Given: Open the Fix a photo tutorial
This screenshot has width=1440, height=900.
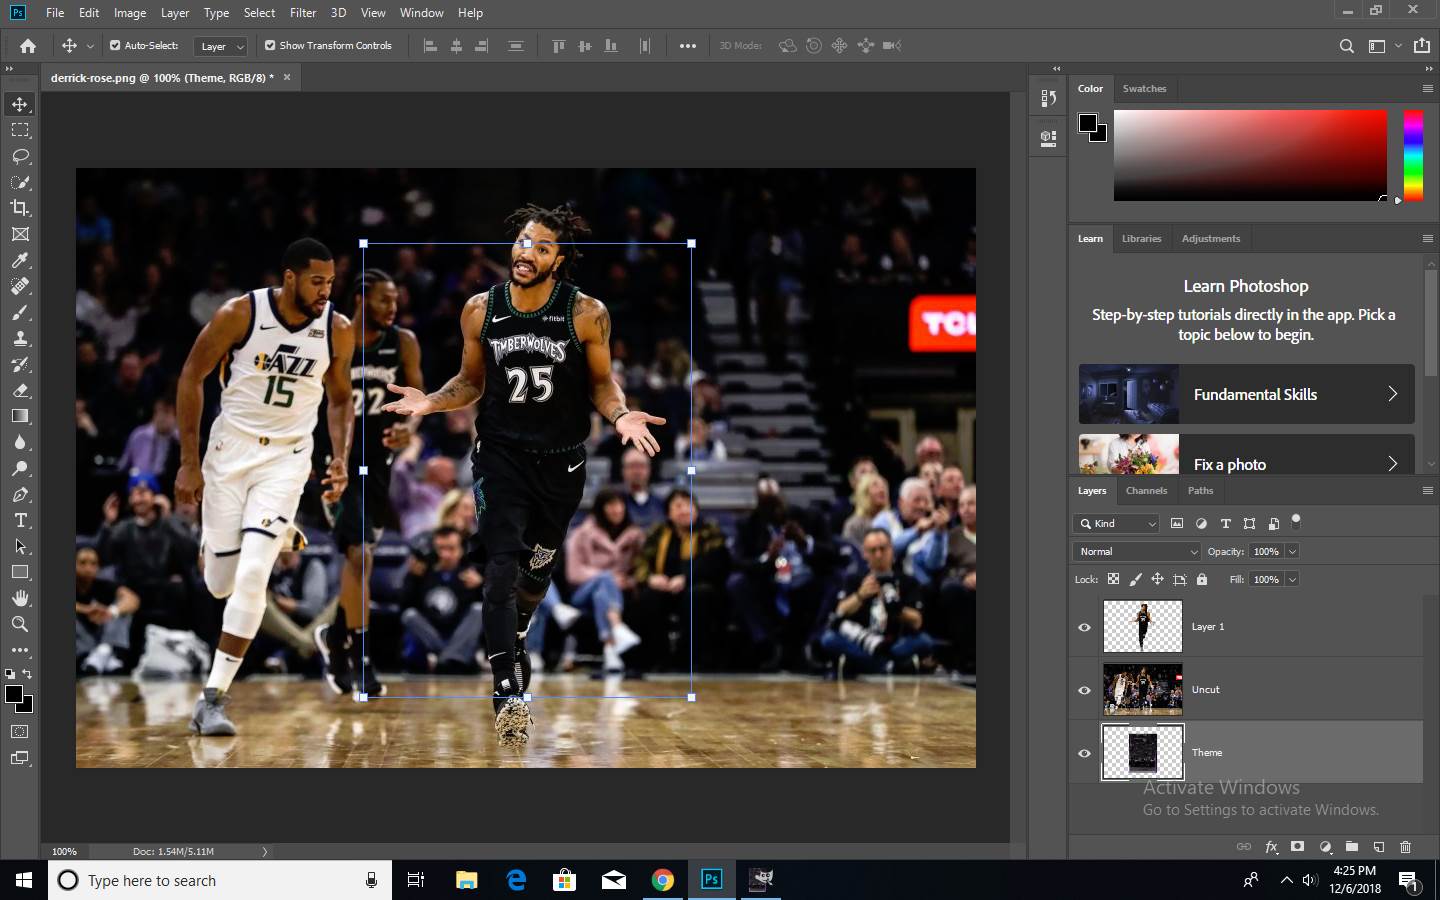Looking at the screenshot, I should point(1246,454).
